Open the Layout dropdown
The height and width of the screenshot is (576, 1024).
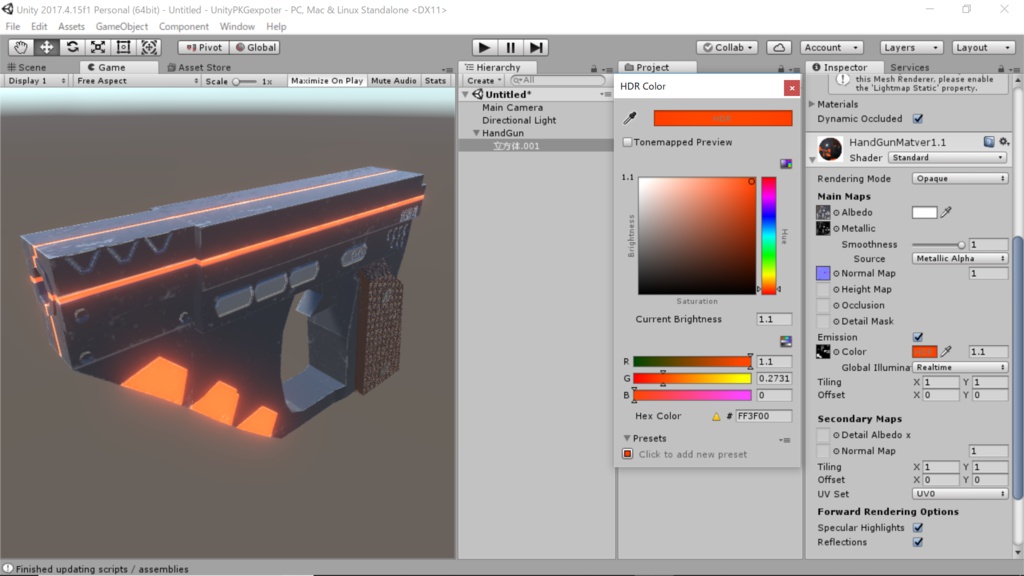(983, 48)
